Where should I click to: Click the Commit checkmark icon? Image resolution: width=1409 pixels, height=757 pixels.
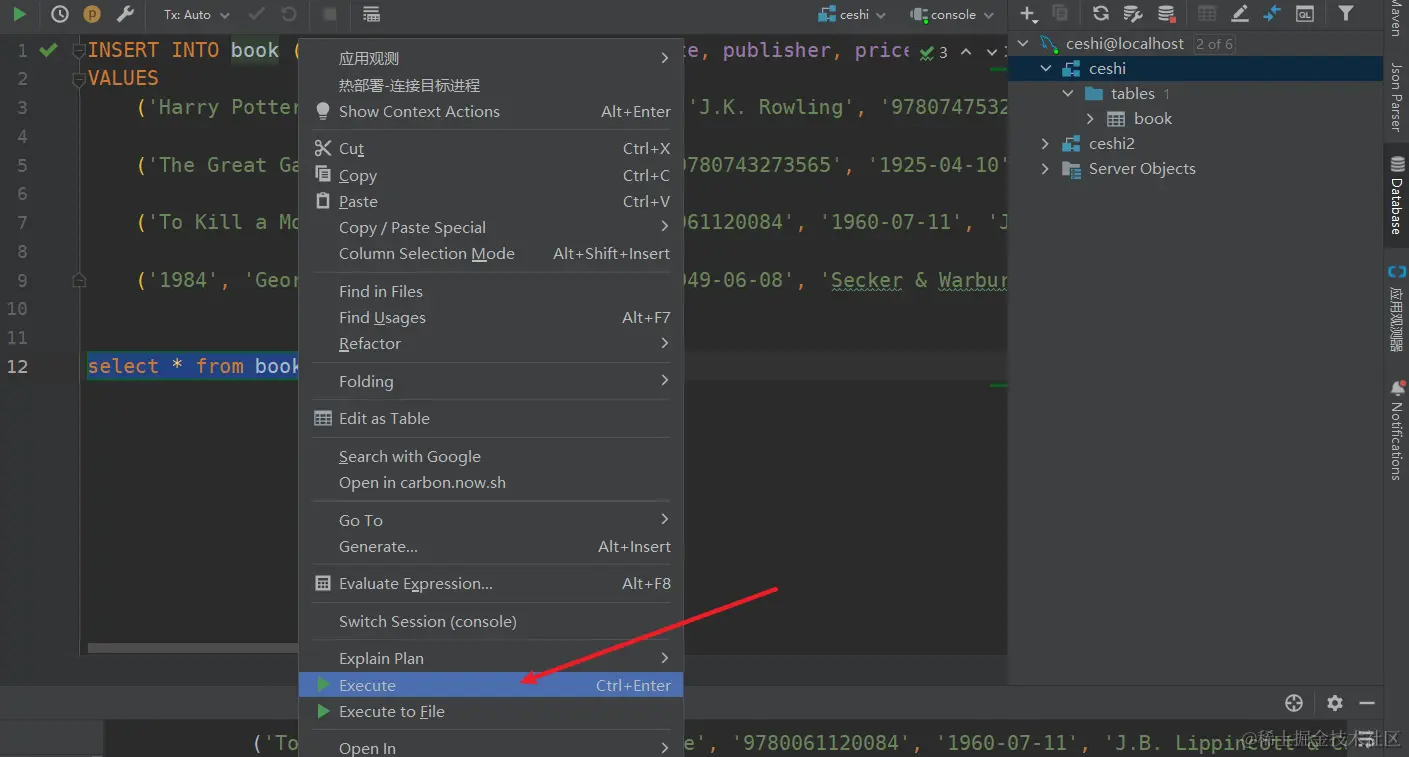coord(257,14)
